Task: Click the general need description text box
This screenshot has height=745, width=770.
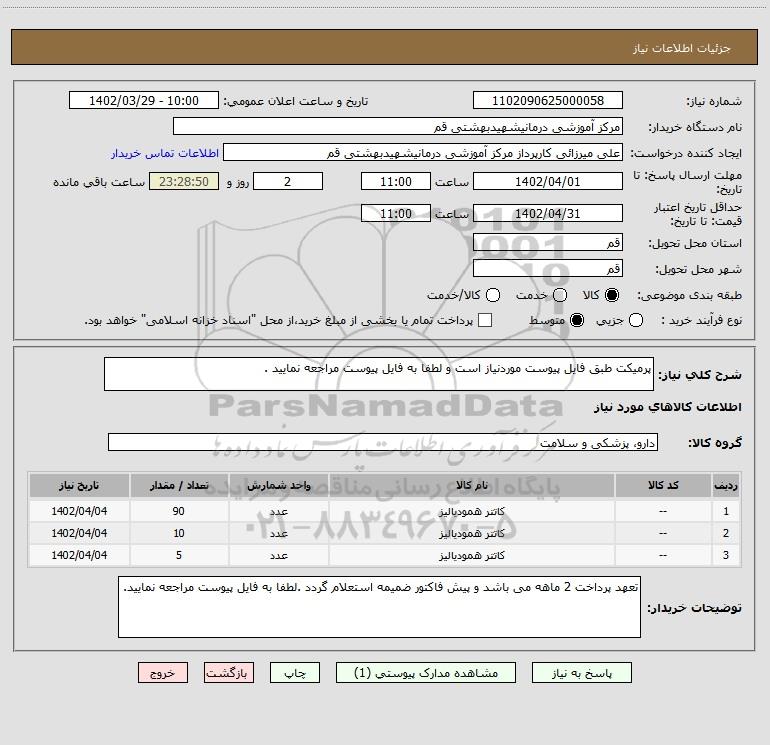Action: tap(379, 374)
